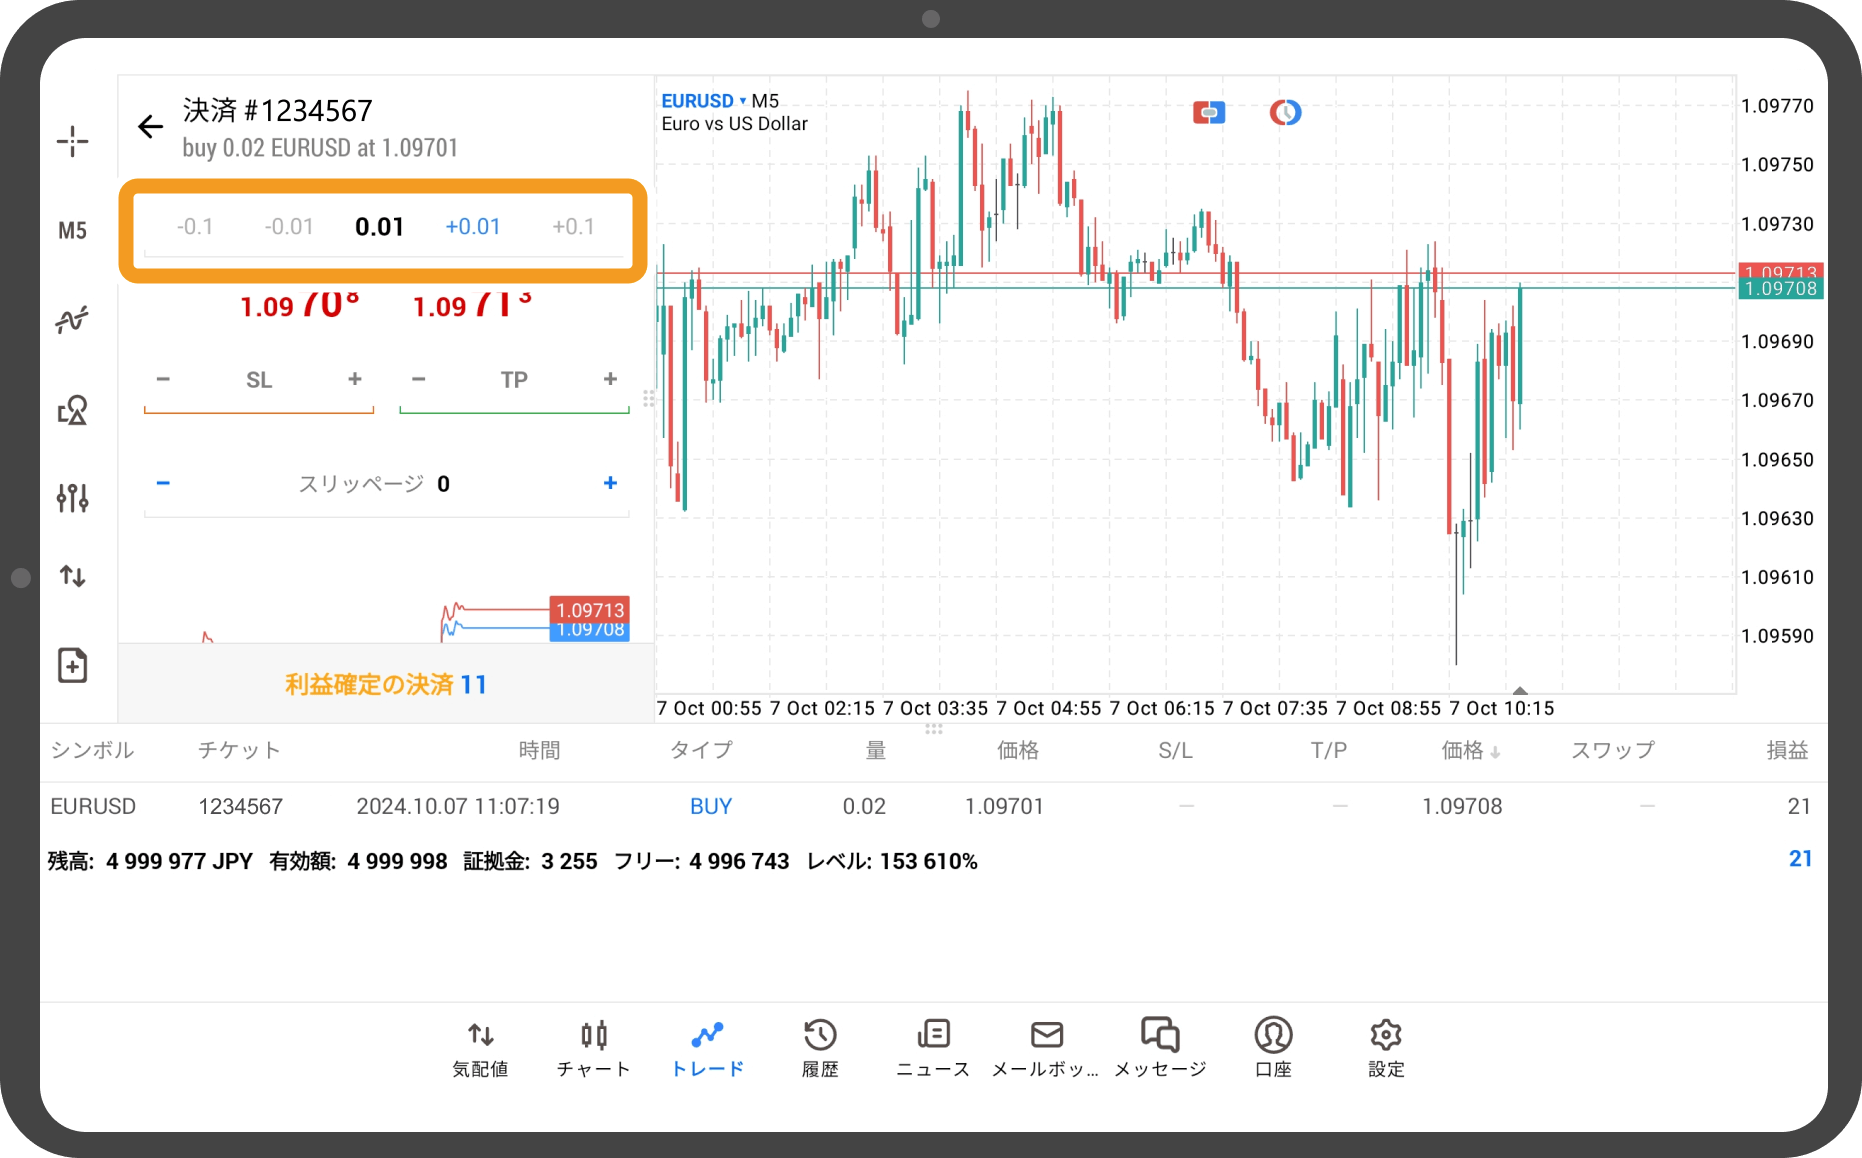
Task: Open the チャート chart tab
Action: (x=593, y=1048)
